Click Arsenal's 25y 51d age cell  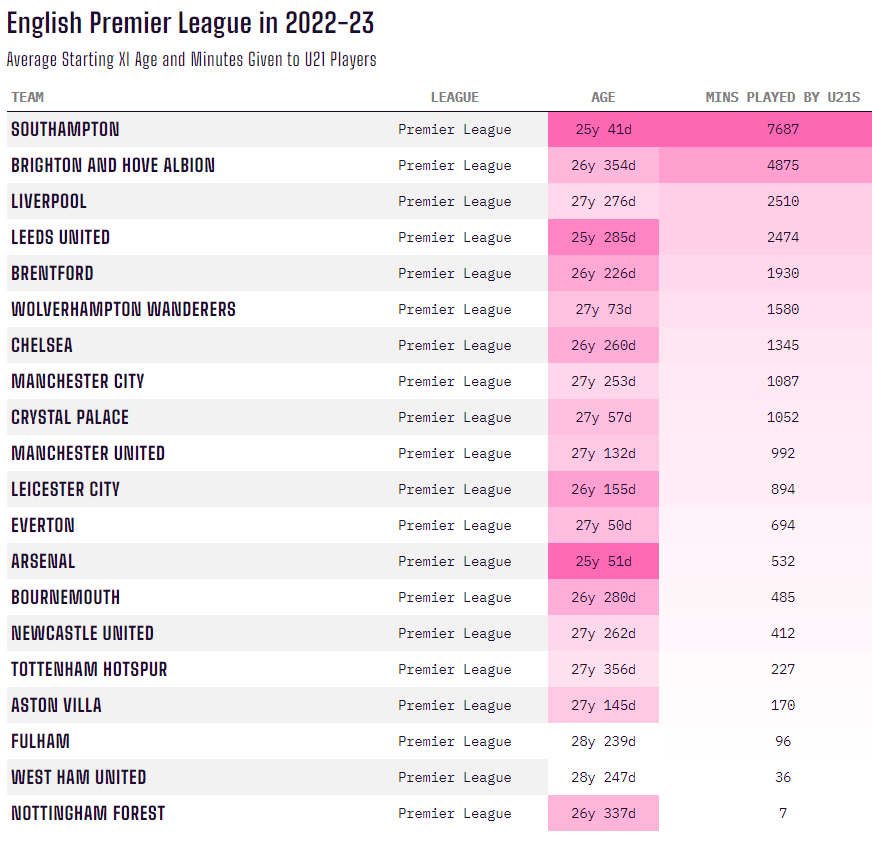coord(603,561)
